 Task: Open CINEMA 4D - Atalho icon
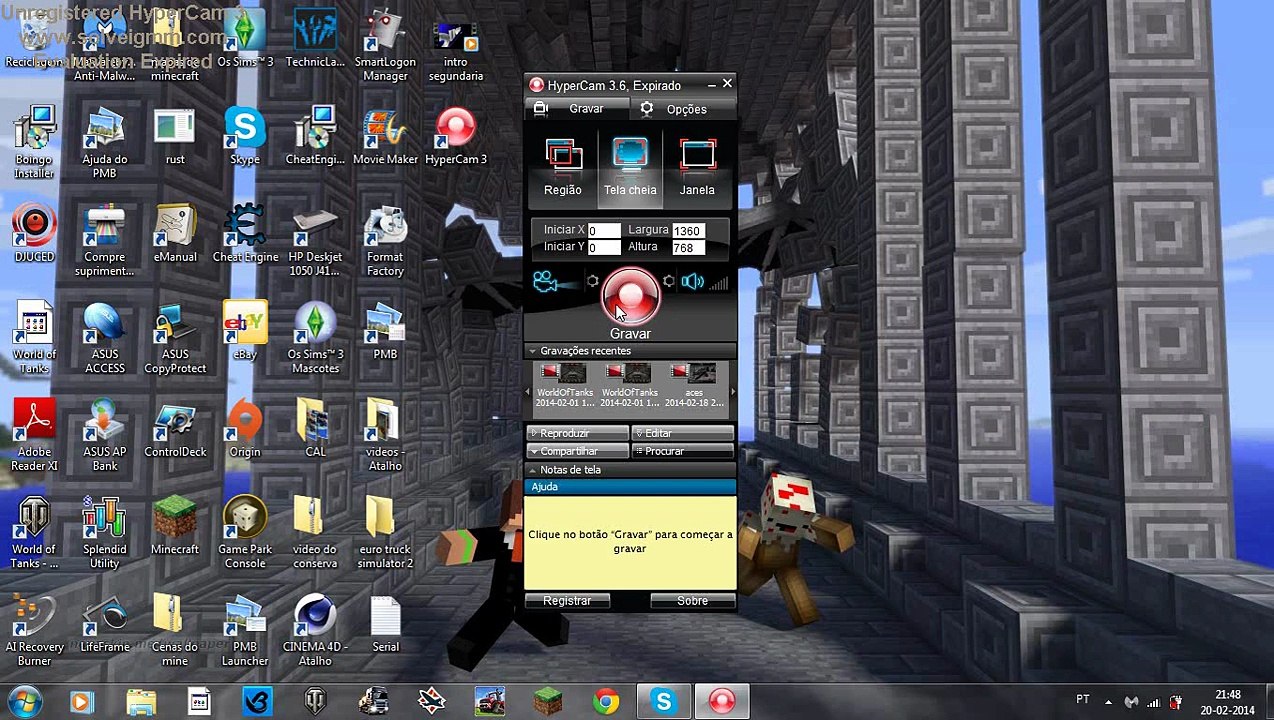(x=315, y=630)
